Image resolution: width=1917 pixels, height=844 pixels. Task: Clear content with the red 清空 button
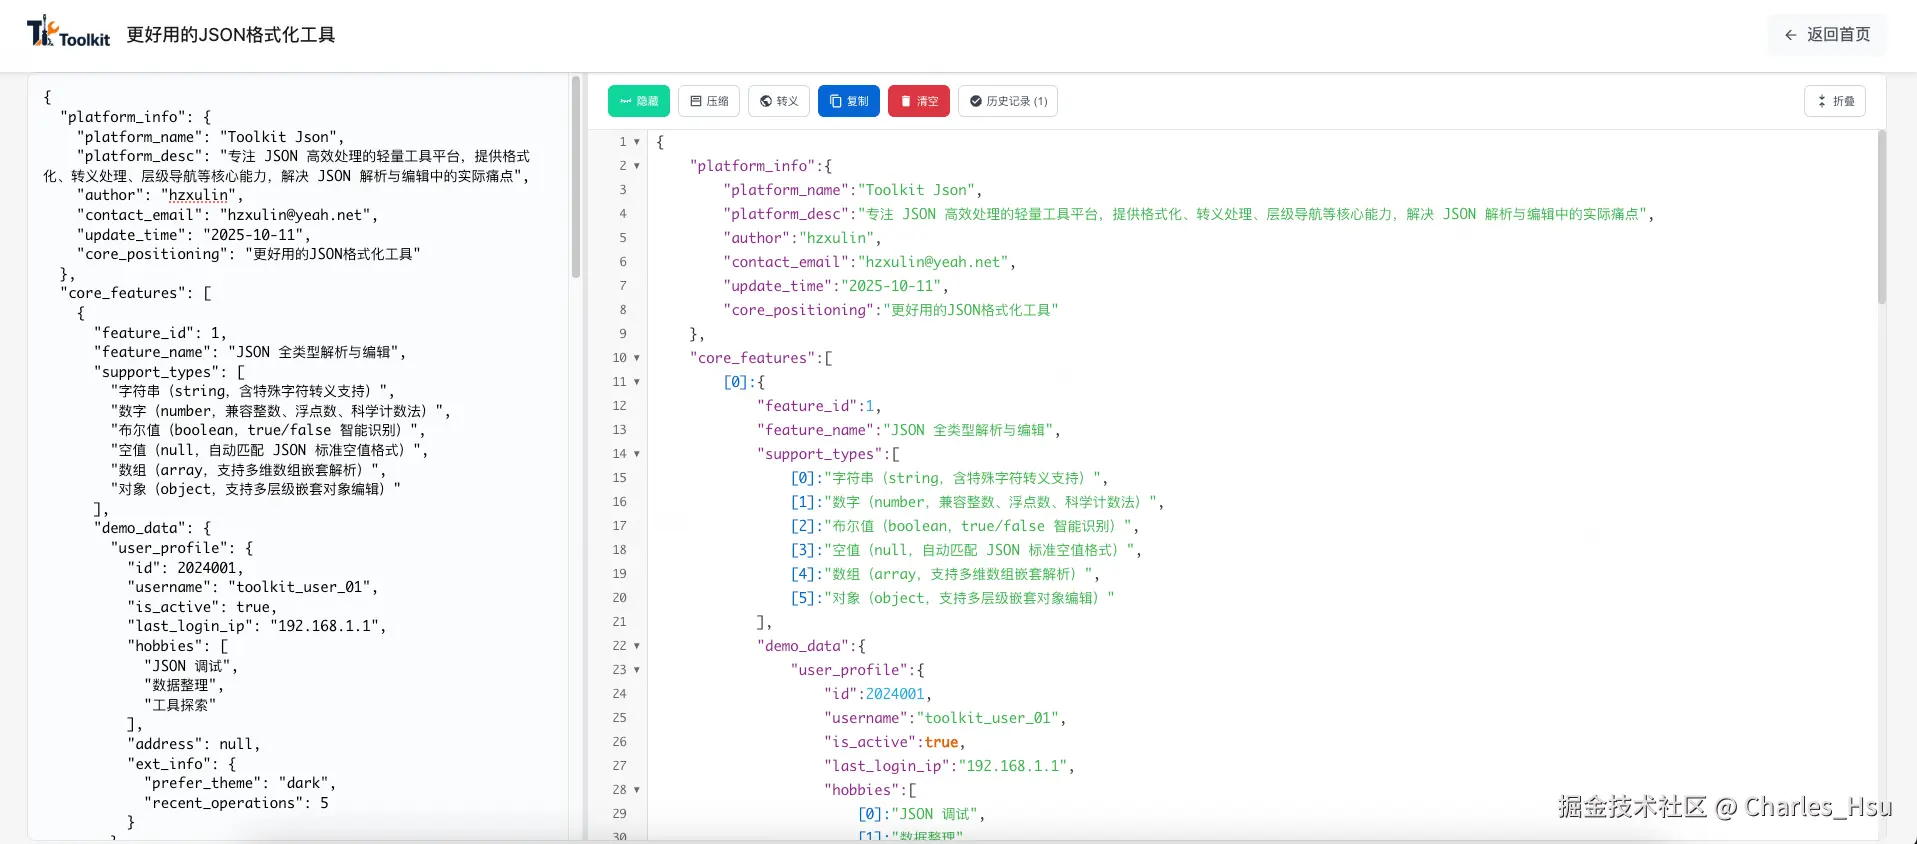pyautogui.click(x=919, y=101)
